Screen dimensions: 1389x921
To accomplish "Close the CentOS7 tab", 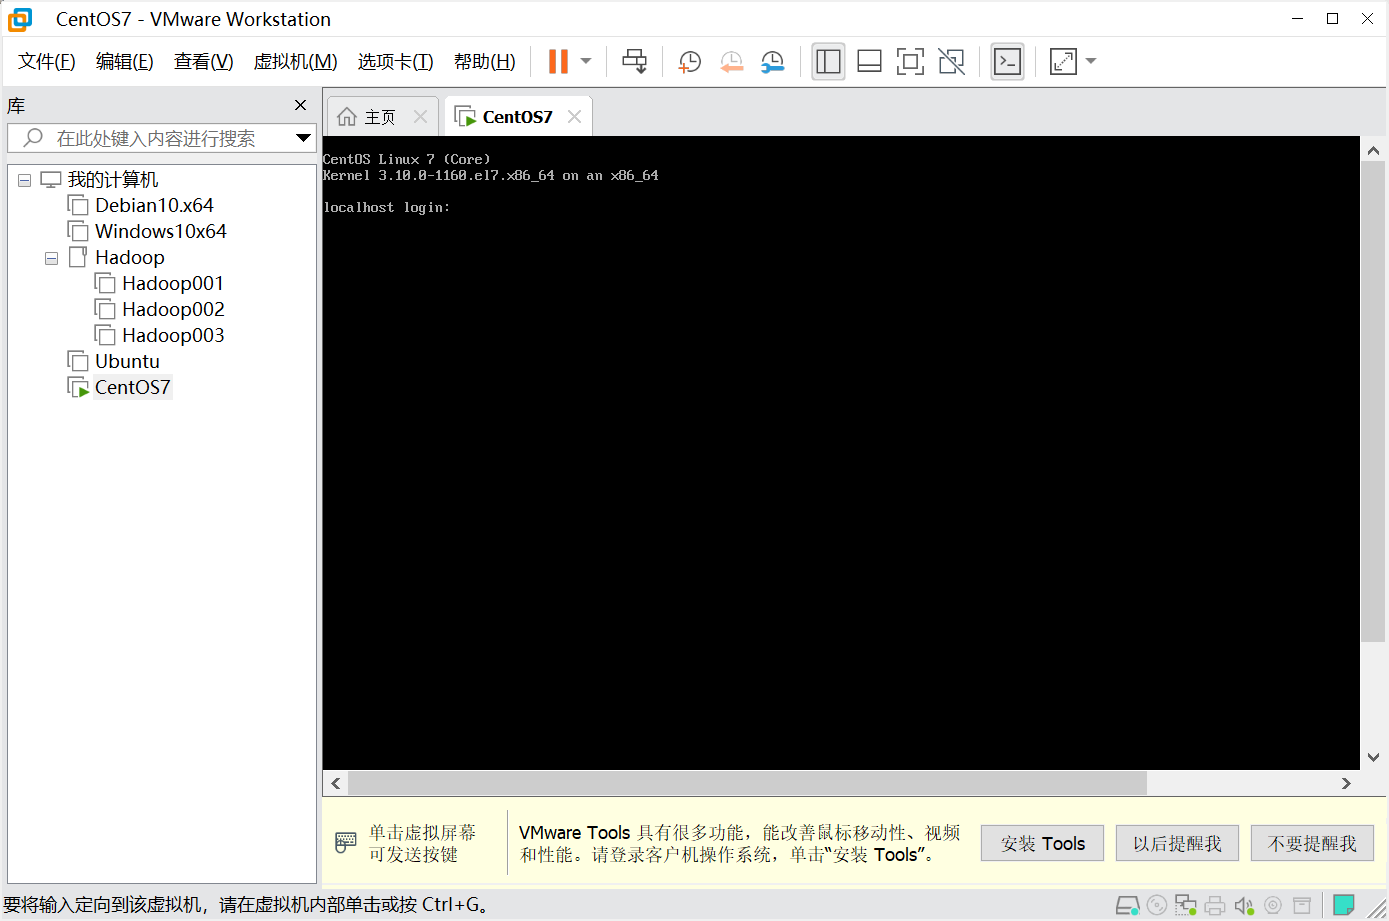I will coord(574,117).
